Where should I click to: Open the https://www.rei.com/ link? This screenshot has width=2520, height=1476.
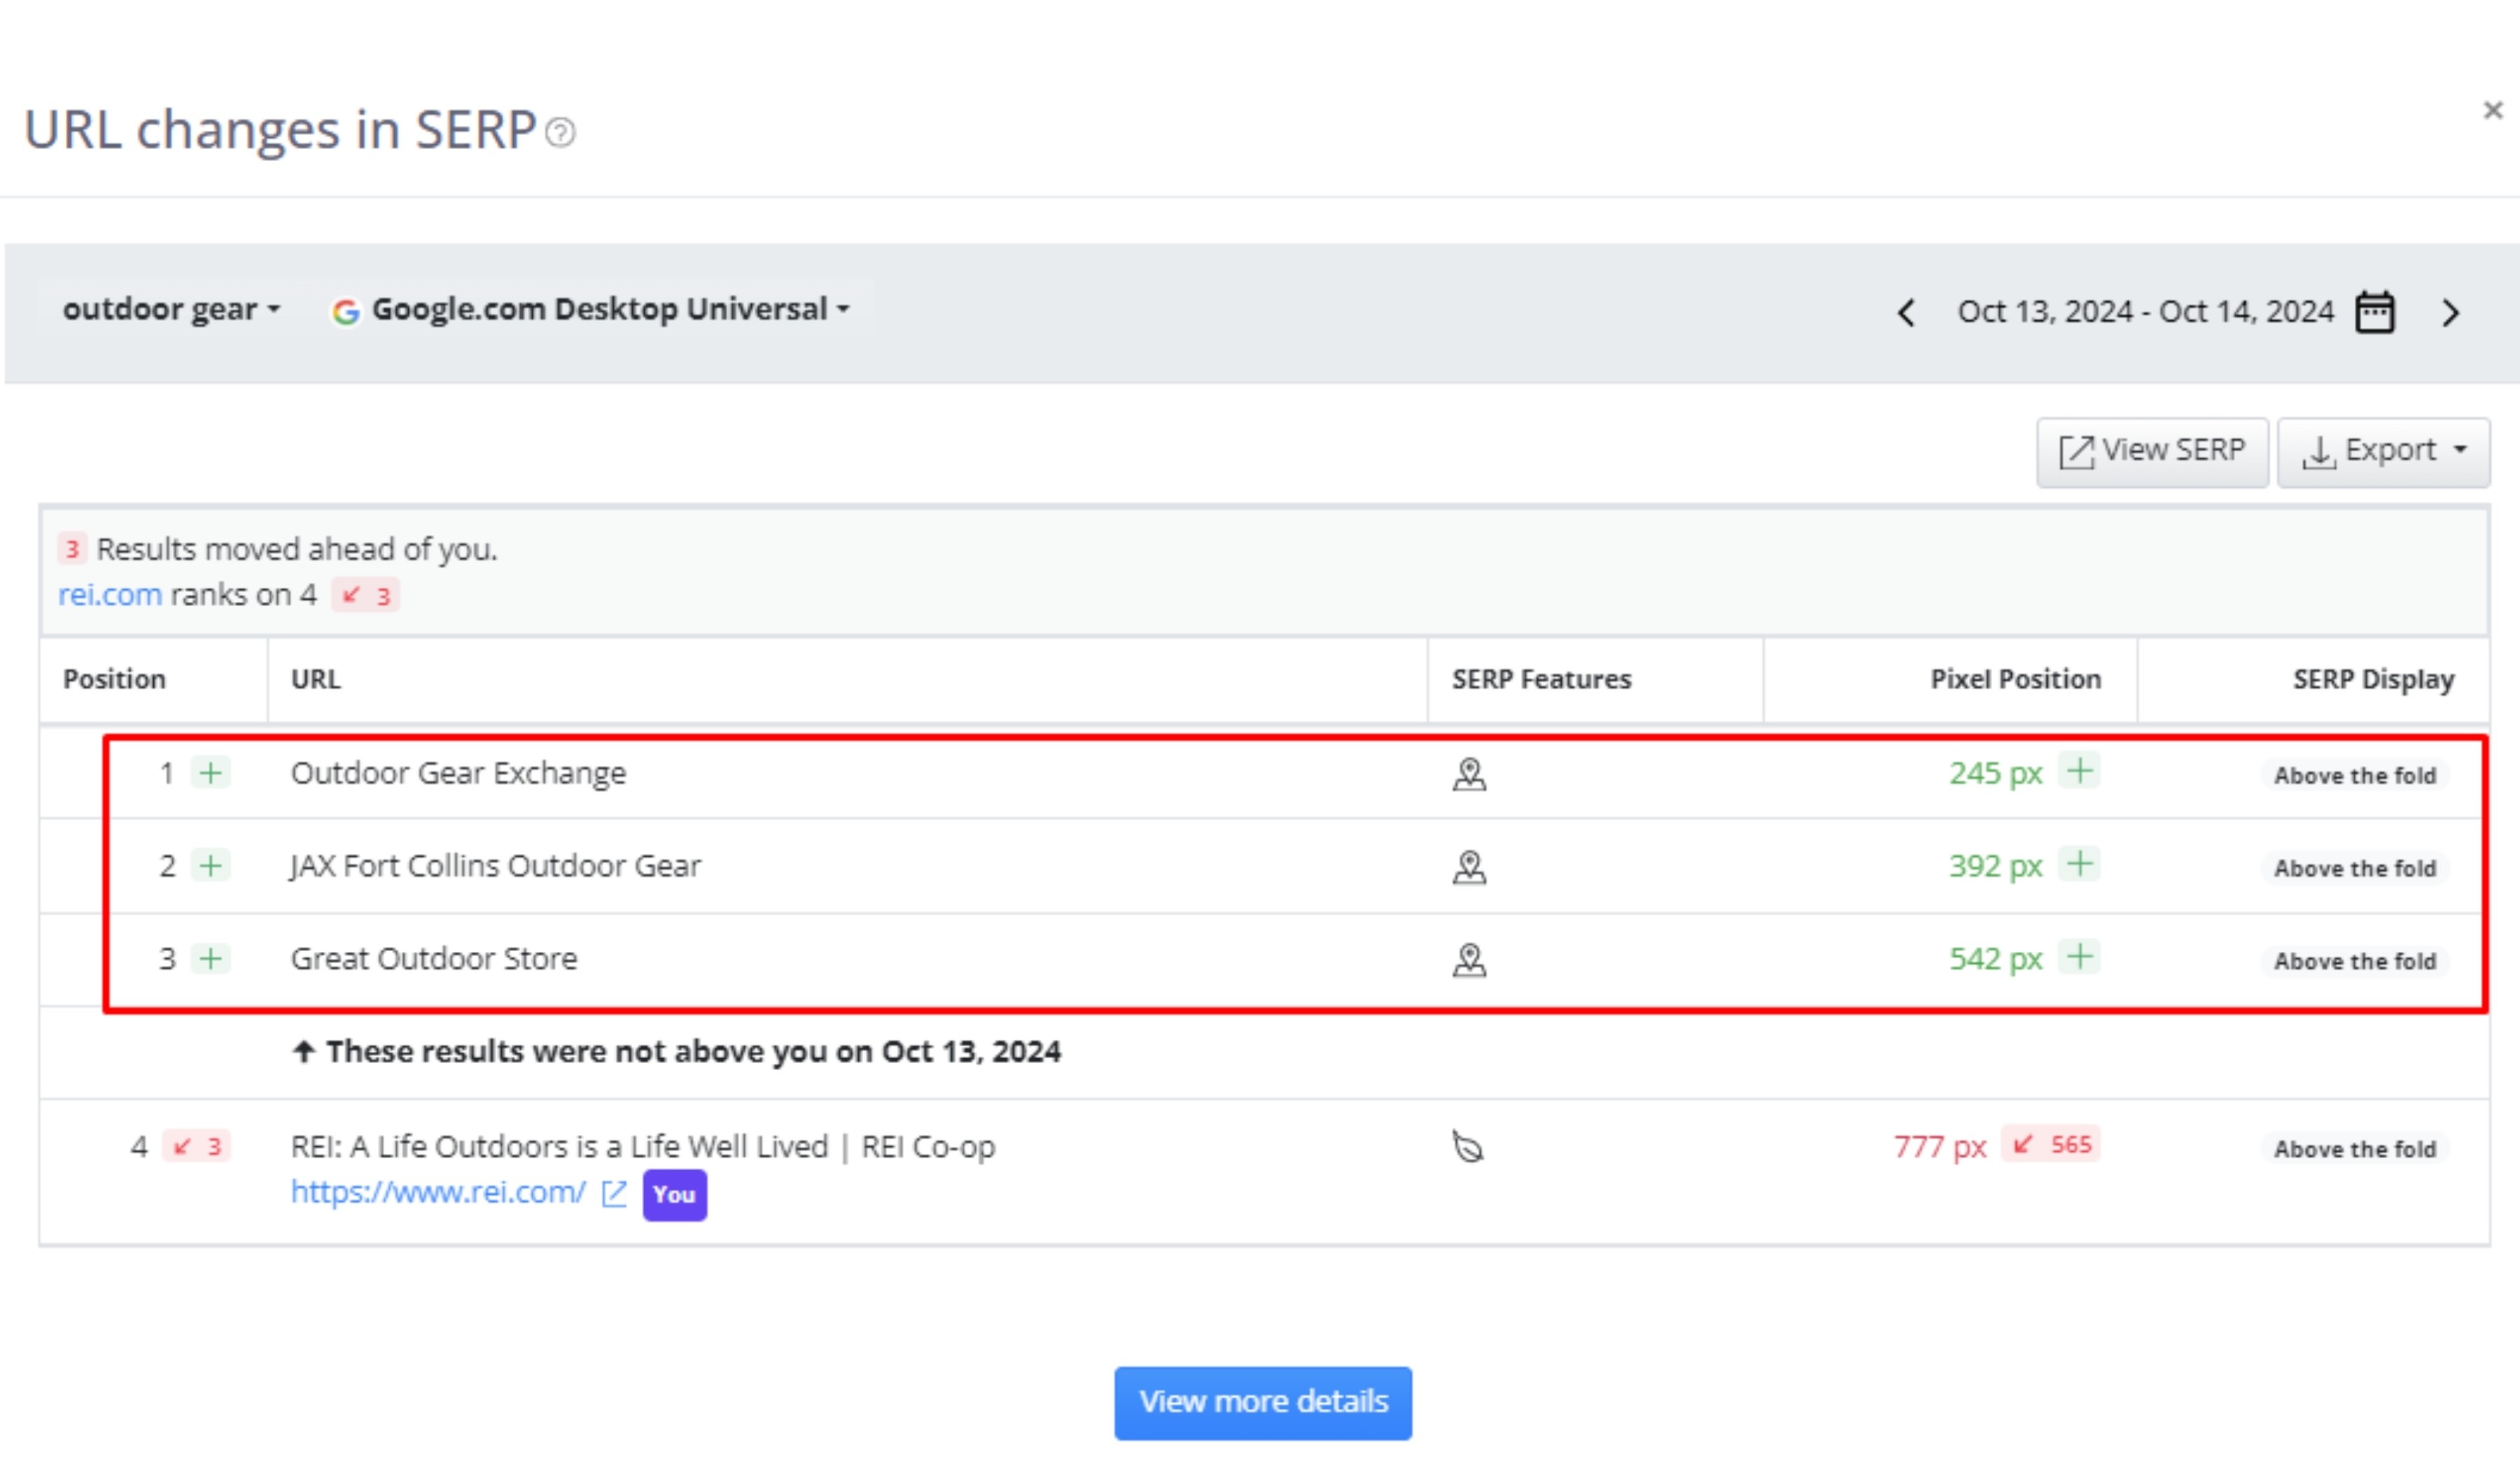[438, 1192]
